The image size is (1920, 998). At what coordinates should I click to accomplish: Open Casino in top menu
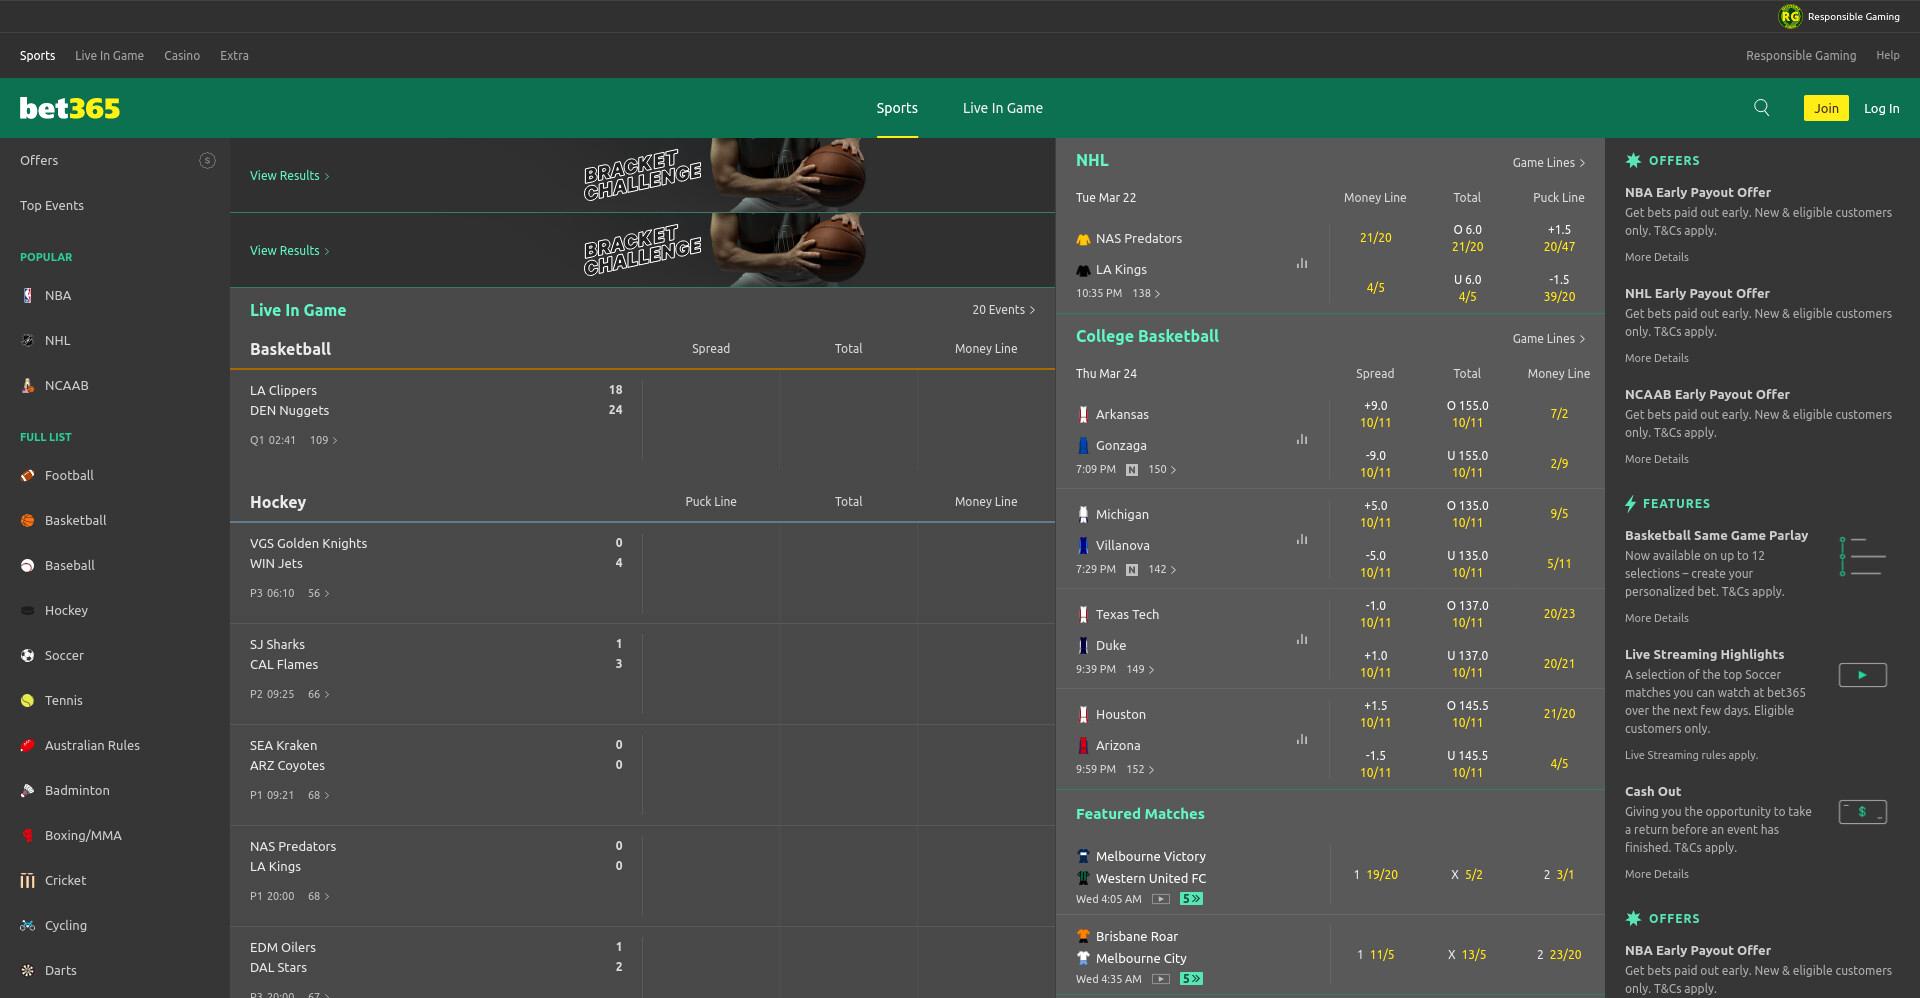182,56
